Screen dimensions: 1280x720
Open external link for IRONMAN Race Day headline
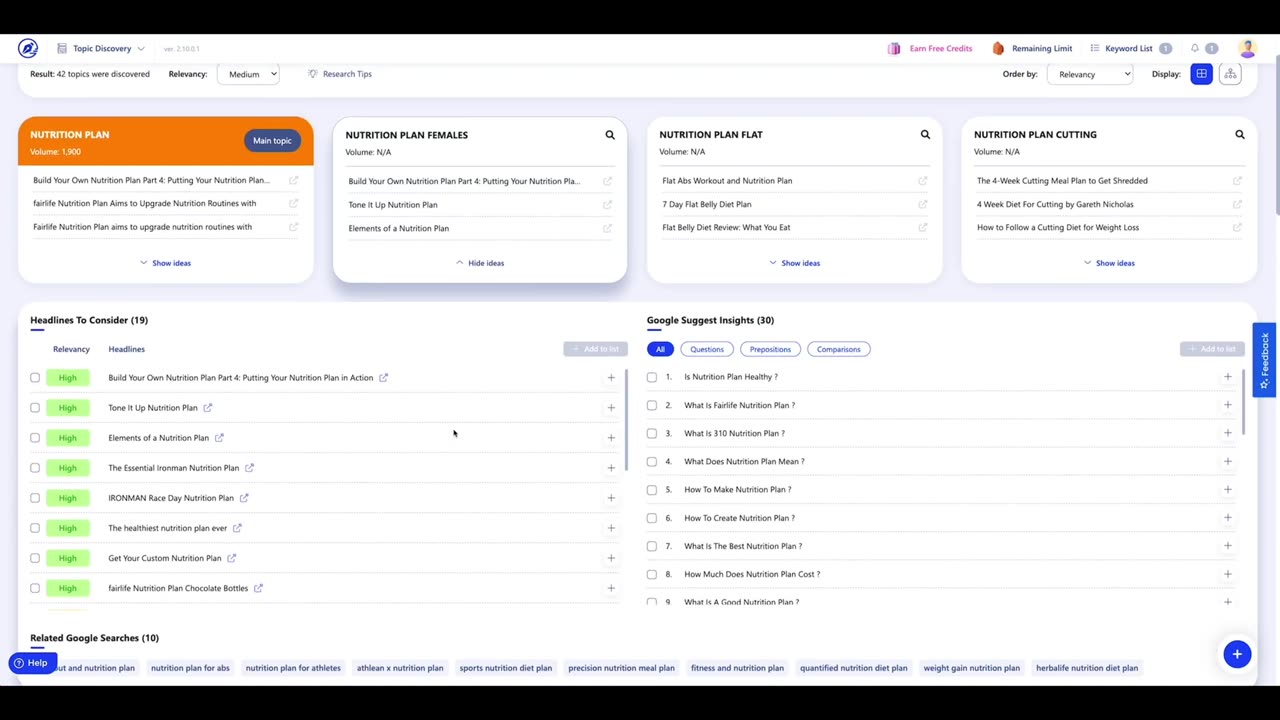tap(244, 498)
